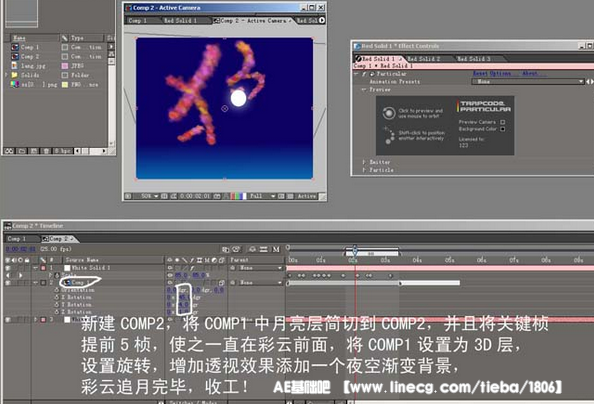Toggle the Y Rotation stopwatch
The height and width of the screenshot is (404, 594).
[57, 305]
